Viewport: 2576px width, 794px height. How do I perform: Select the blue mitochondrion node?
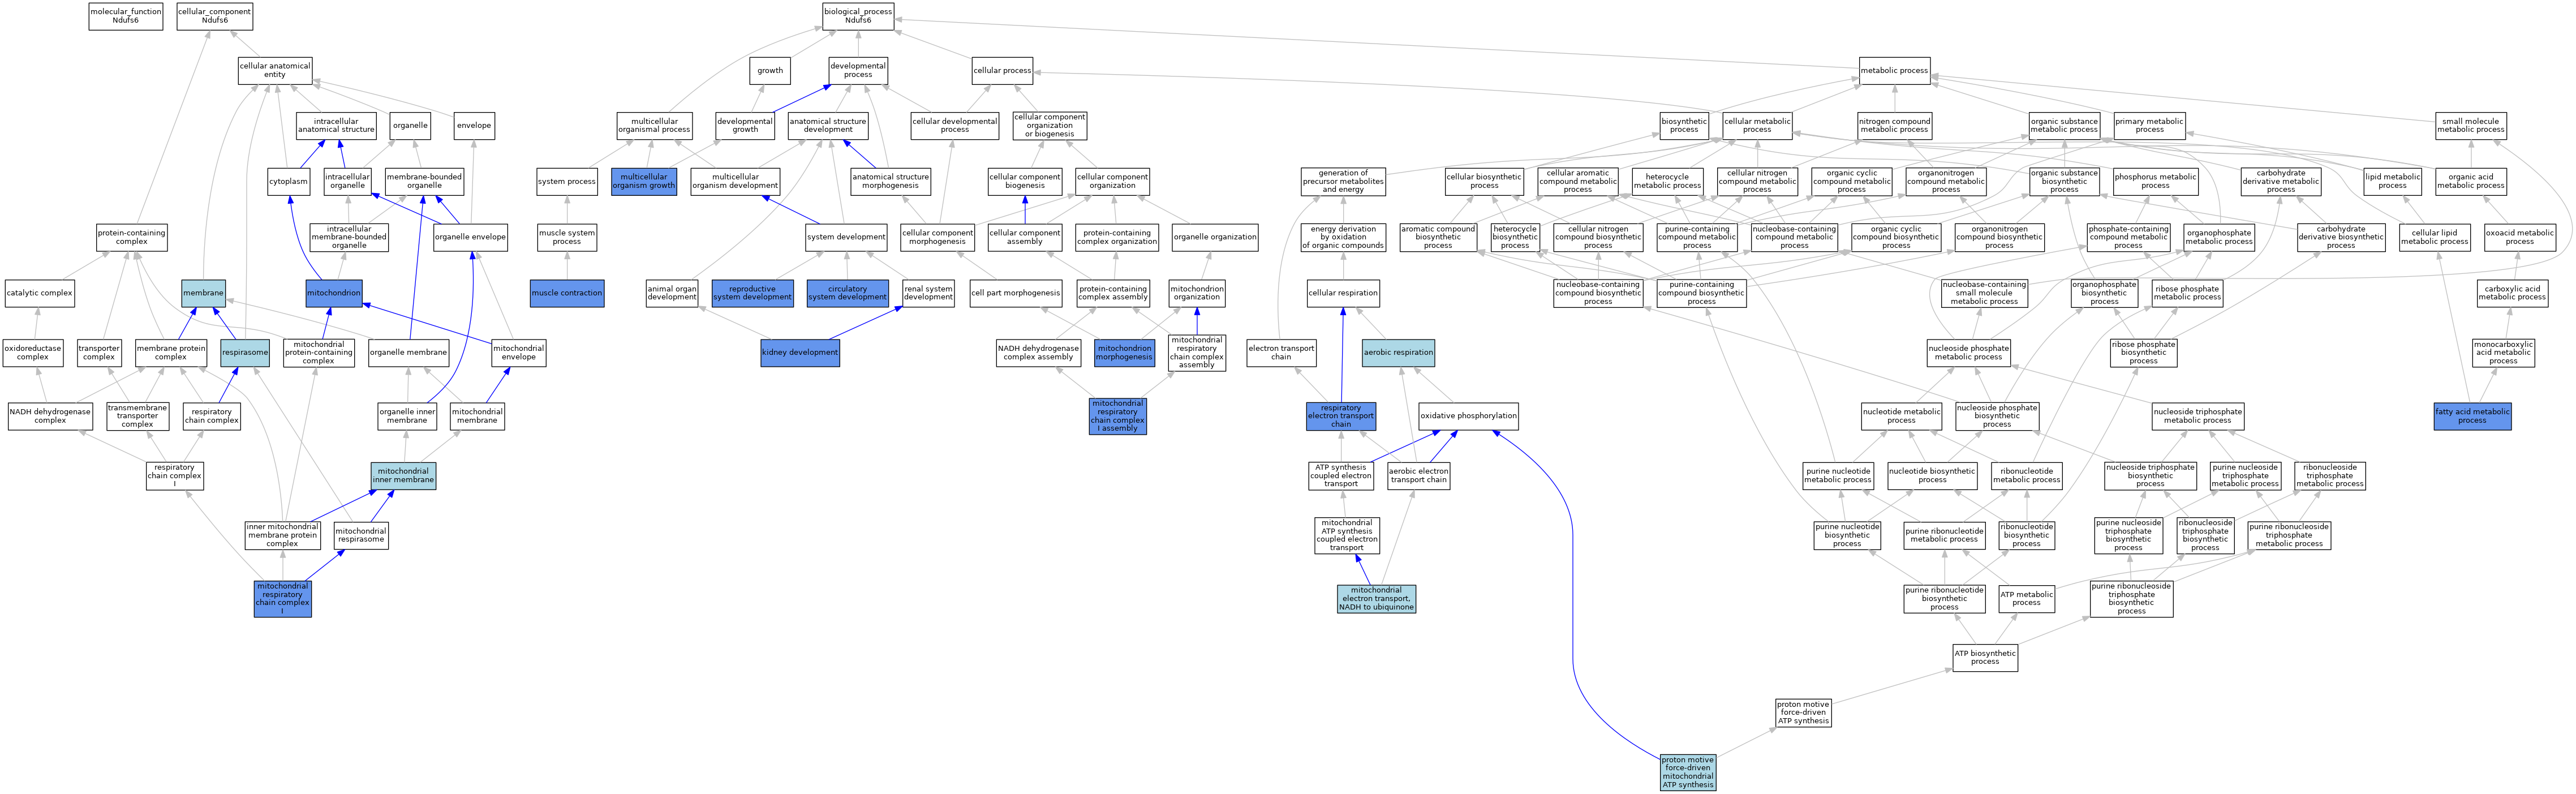click(x=333, y=293)
